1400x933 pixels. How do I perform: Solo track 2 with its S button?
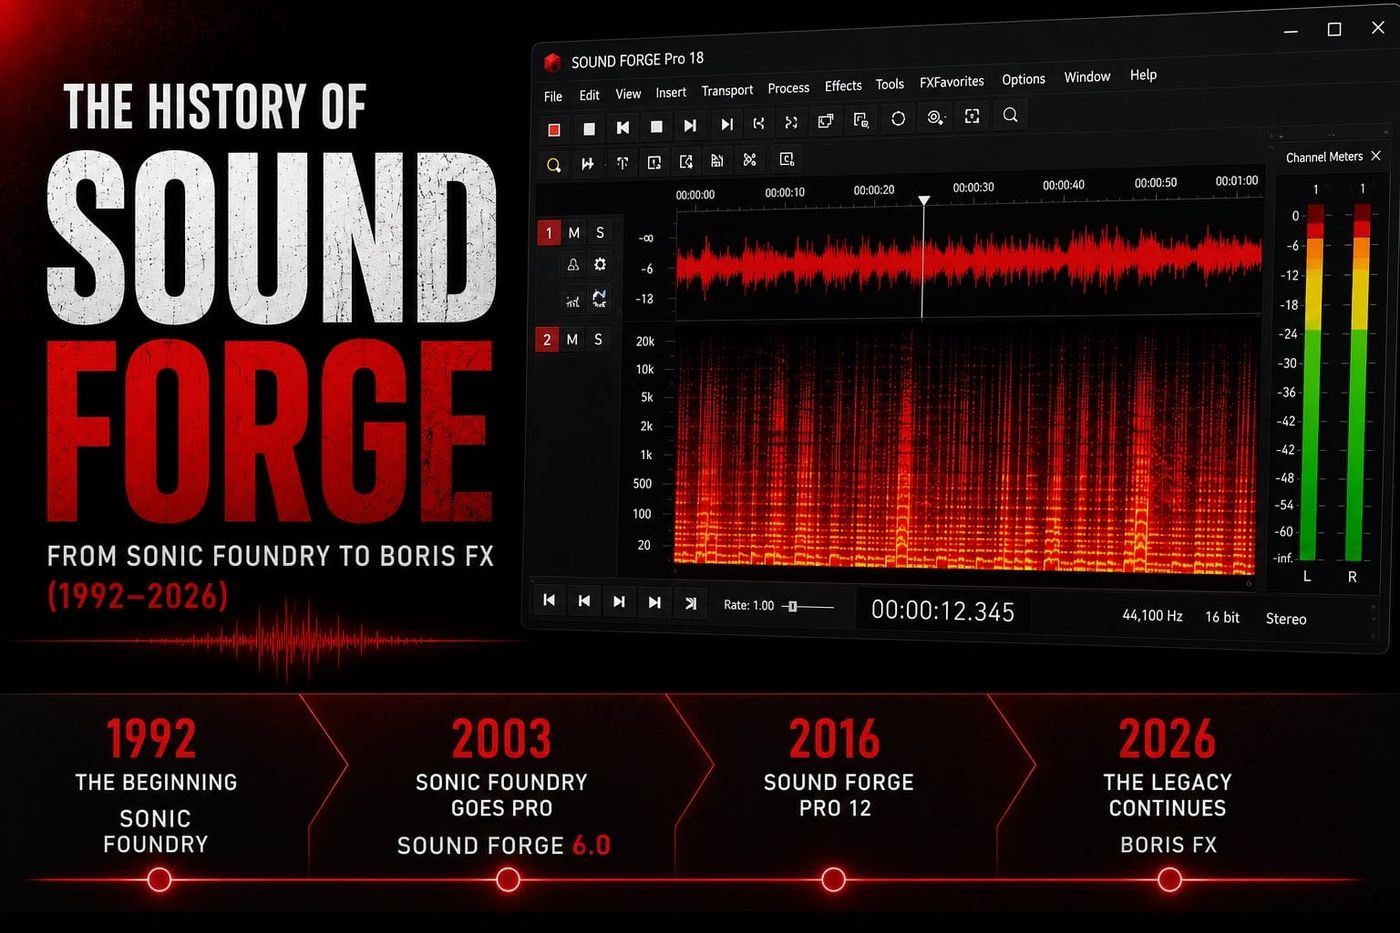tap(598, 339)
